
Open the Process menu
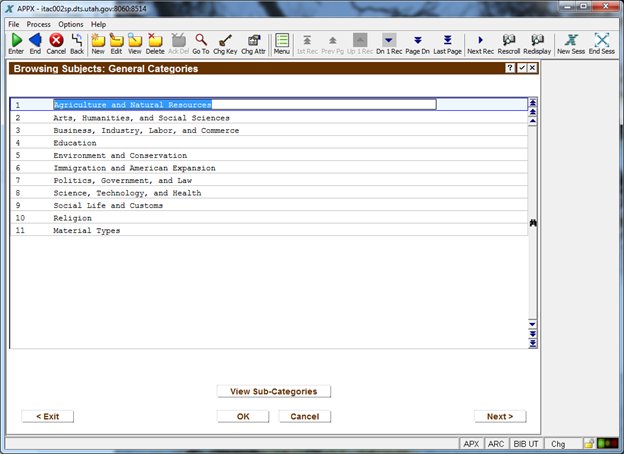point(38,23)
